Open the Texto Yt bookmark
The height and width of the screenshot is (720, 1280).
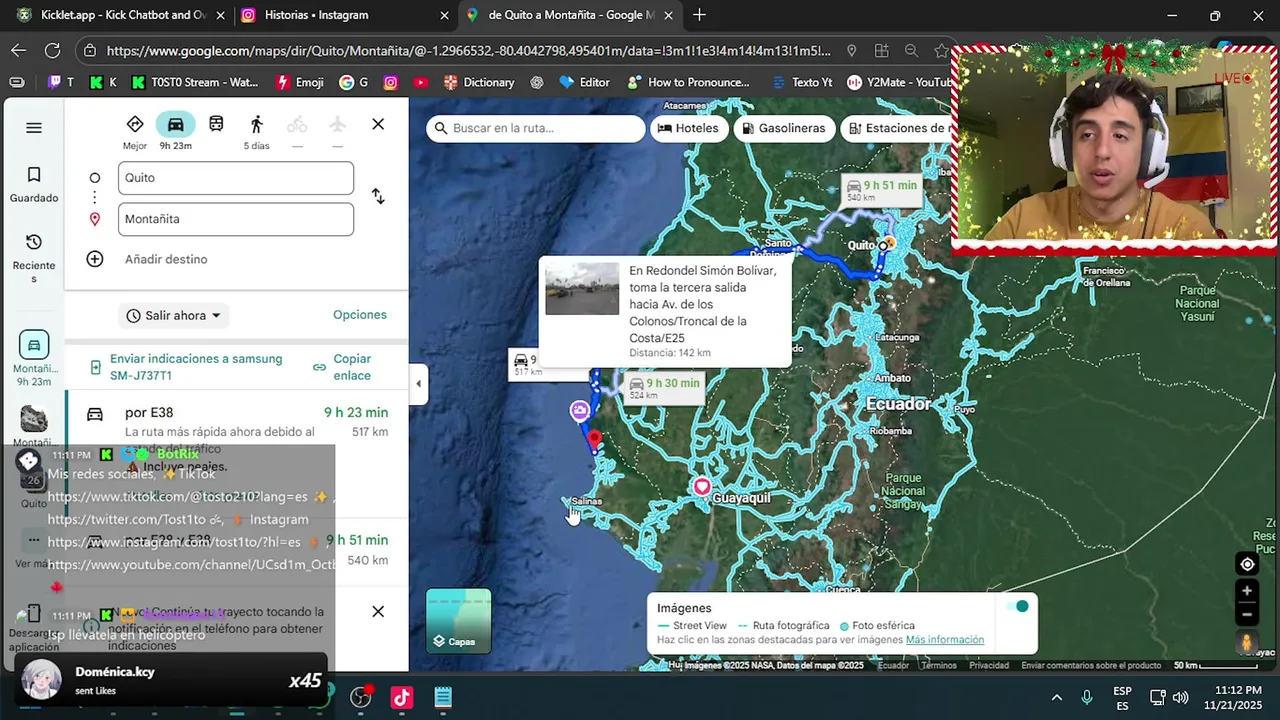801,82
